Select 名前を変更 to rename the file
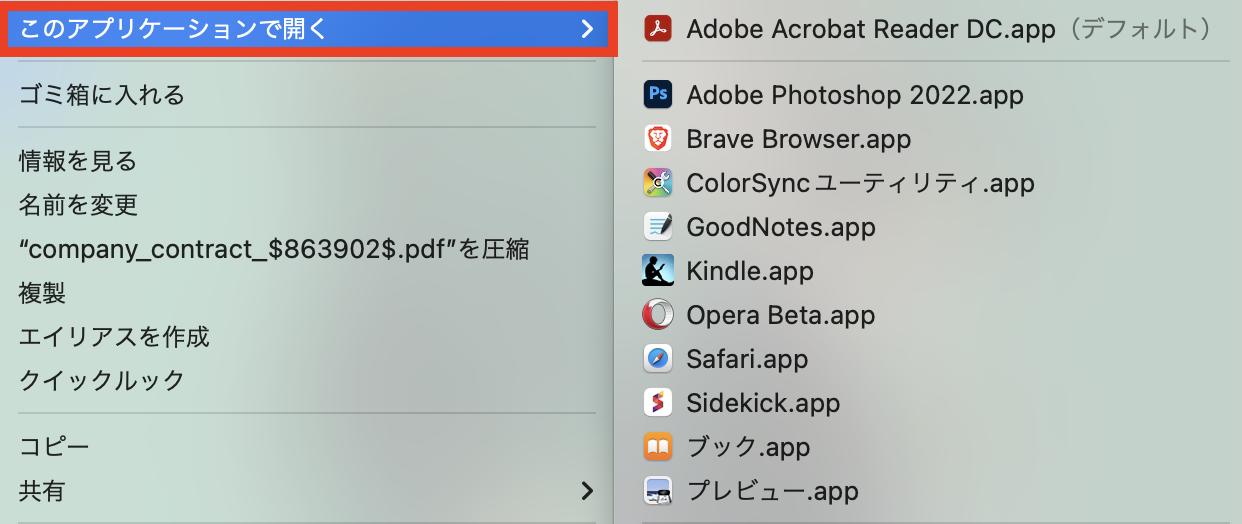This screenshot has height=524, width=1242. [x=78, y=205]
